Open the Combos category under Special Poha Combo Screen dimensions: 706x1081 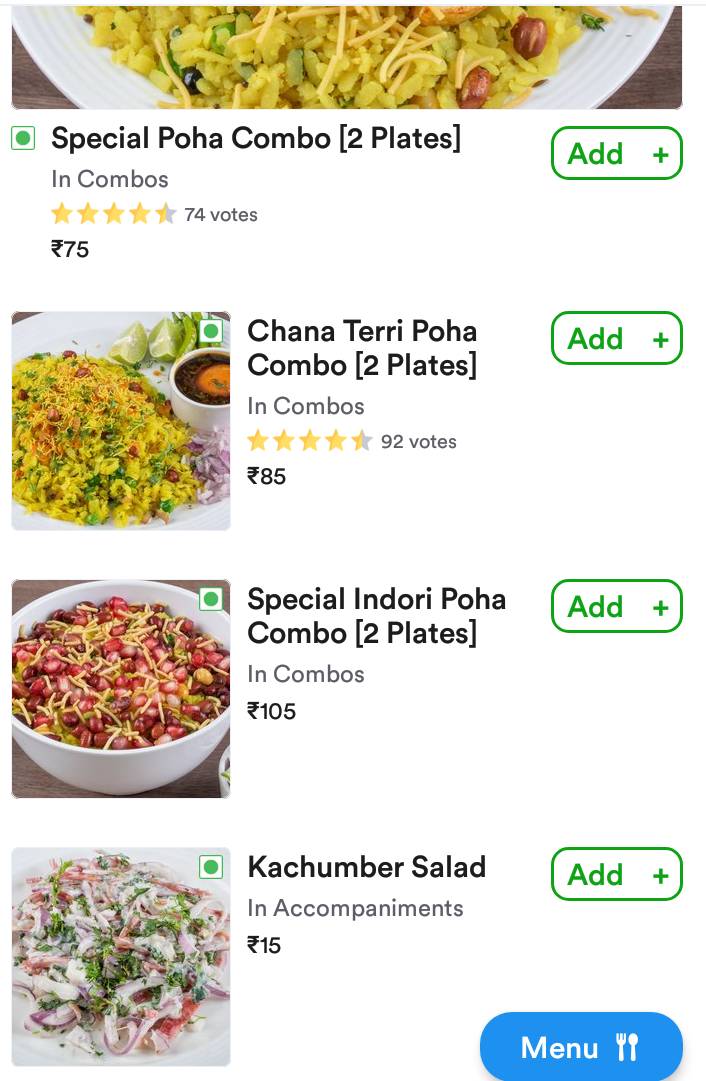(x=110, y=179)
